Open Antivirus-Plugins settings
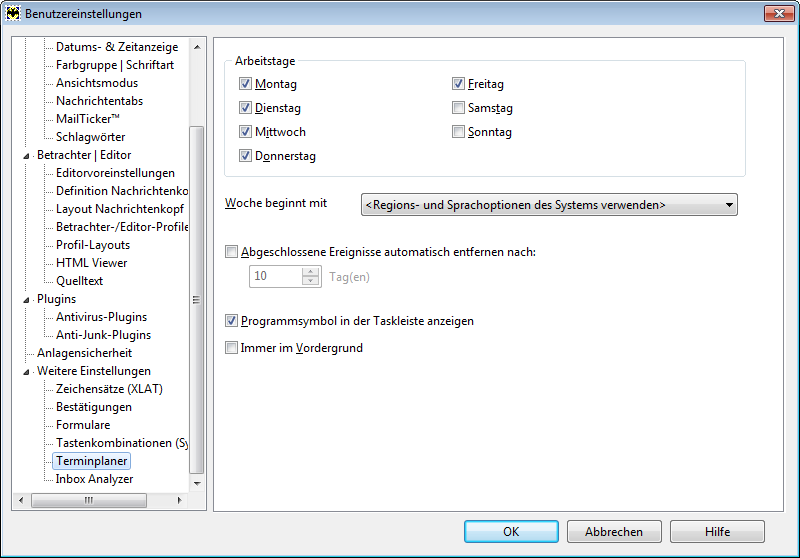The width and height of the screenshot is (800, 558). [102, 317]
